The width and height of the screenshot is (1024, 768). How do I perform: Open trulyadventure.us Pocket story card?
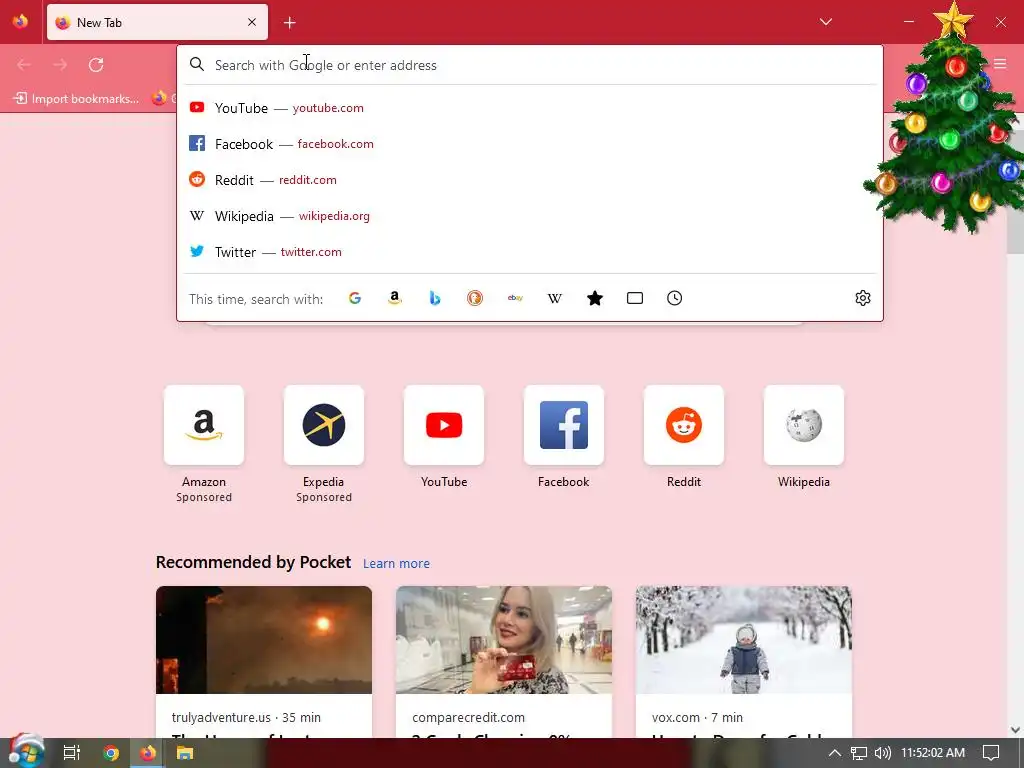264,662
